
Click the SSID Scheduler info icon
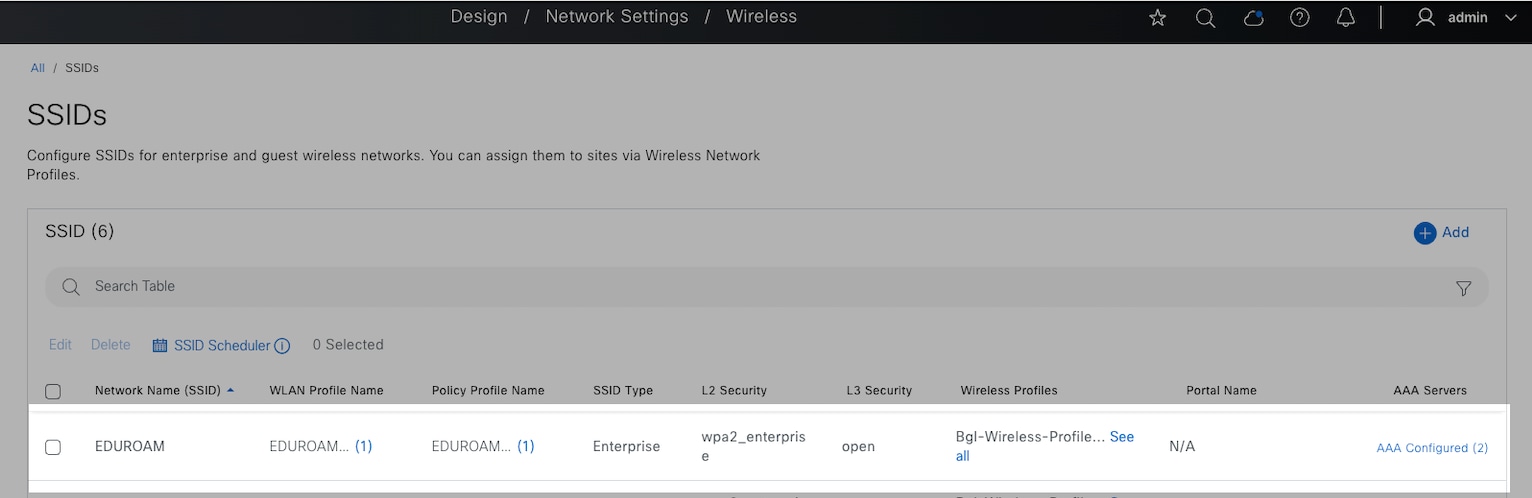282,346
